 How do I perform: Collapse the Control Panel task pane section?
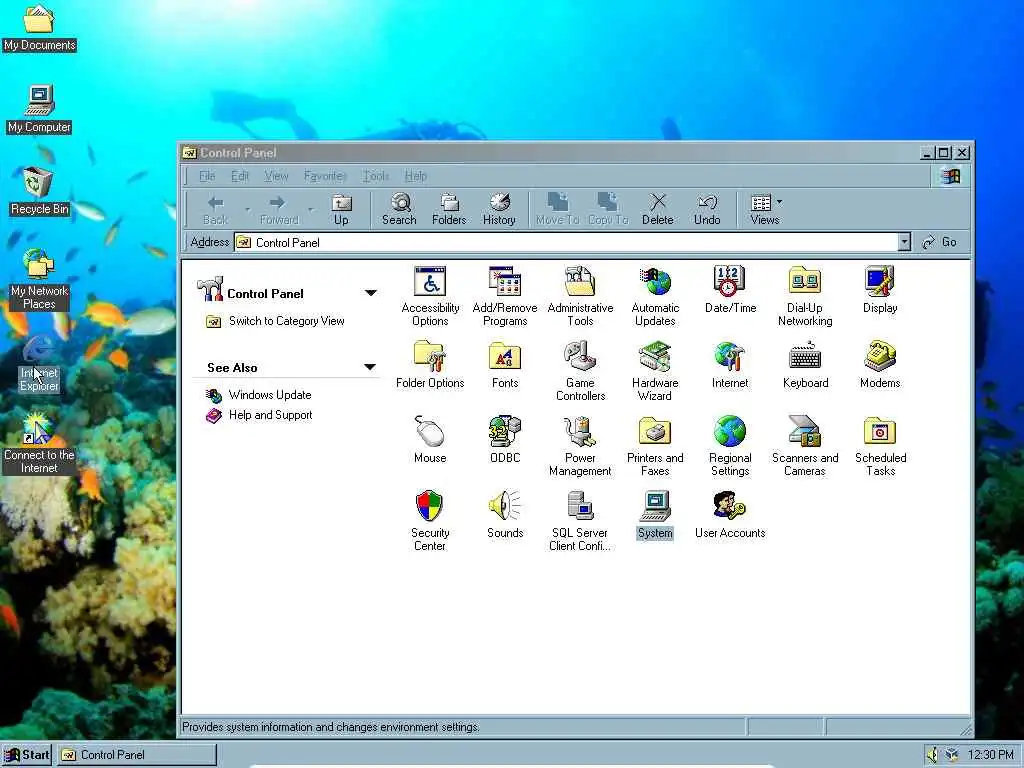click(x=371, y=293)
